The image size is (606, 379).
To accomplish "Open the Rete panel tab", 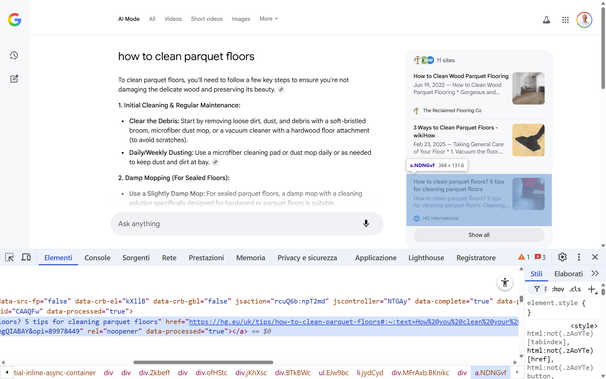I will tap(169, 258).
